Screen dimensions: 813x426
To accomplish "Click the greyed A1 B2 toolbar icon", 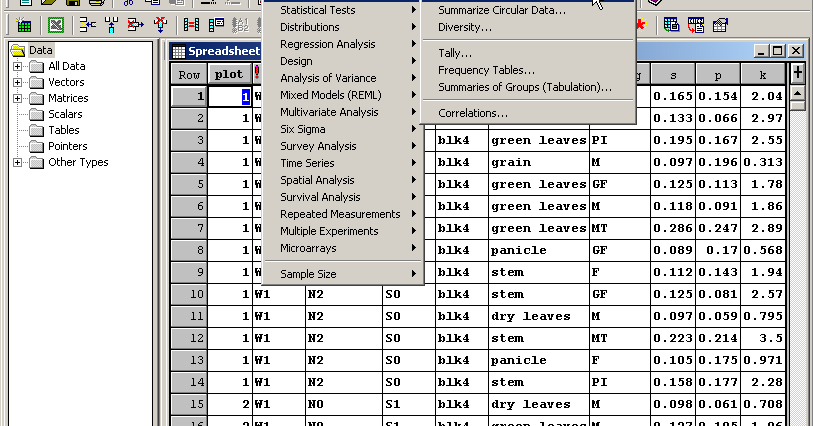I will 240,24.
